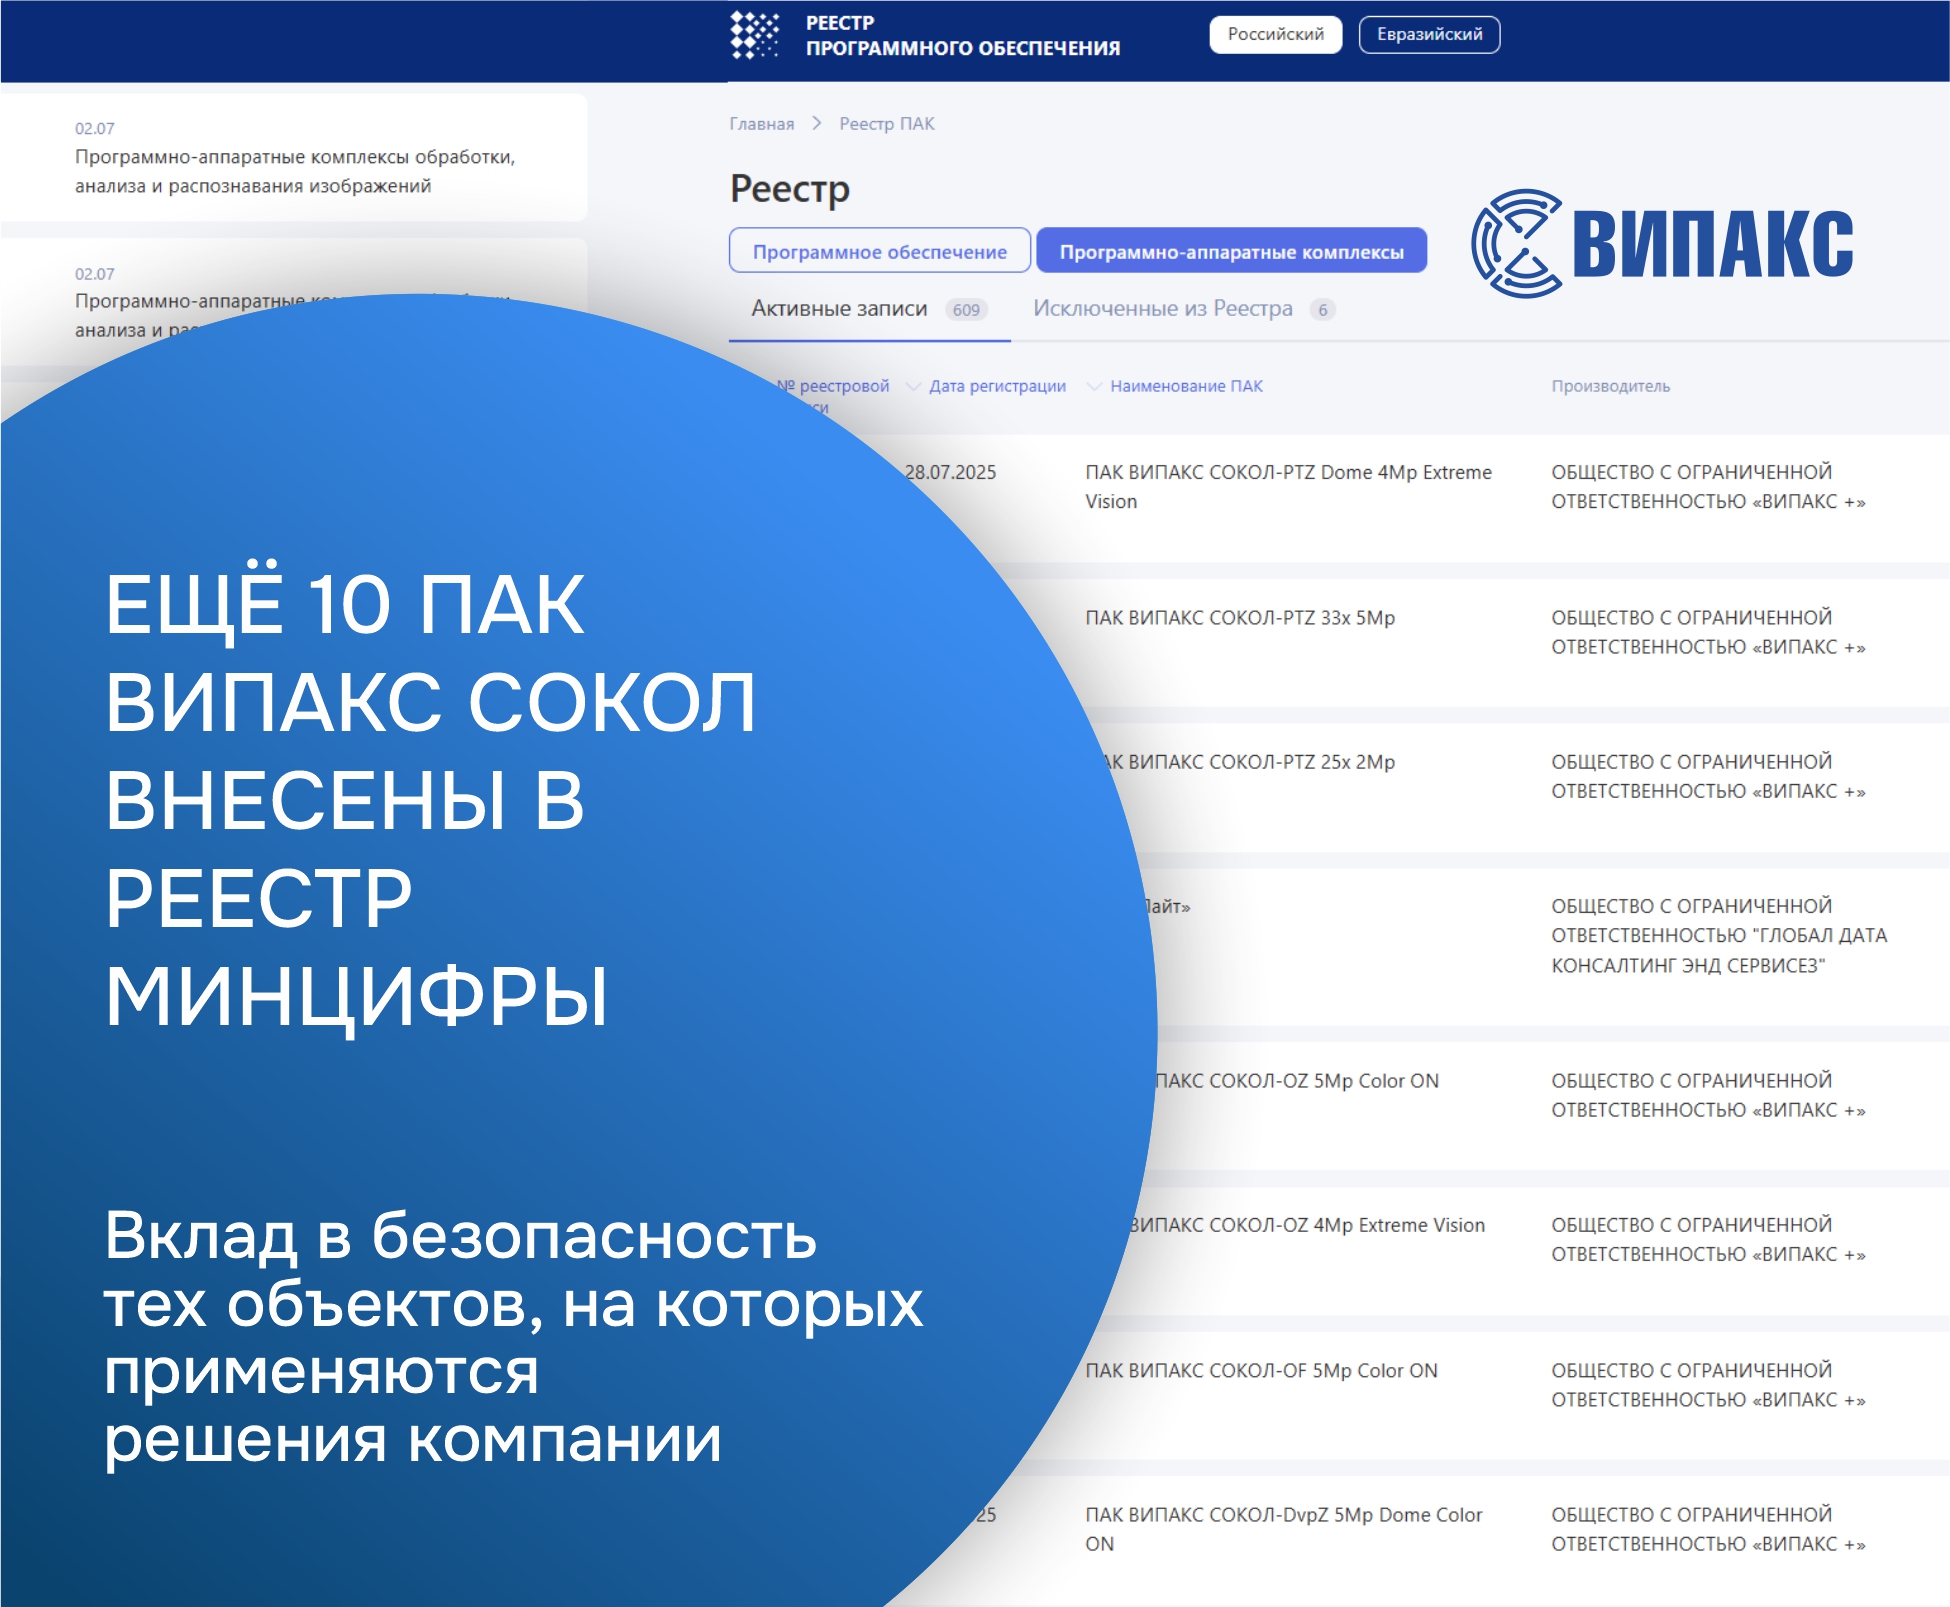Image resolution: width=1950 pixels, height=1607 pixels.
Task: Click the breadcrumb chevron separator
Action: [x=817, y=123]
